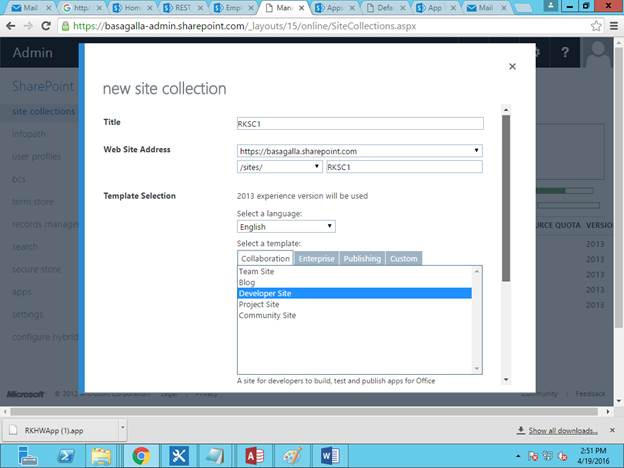Show hidden system tray icons
The height and width of the screenshot is (468, 624).
click(x=518, y=456)
